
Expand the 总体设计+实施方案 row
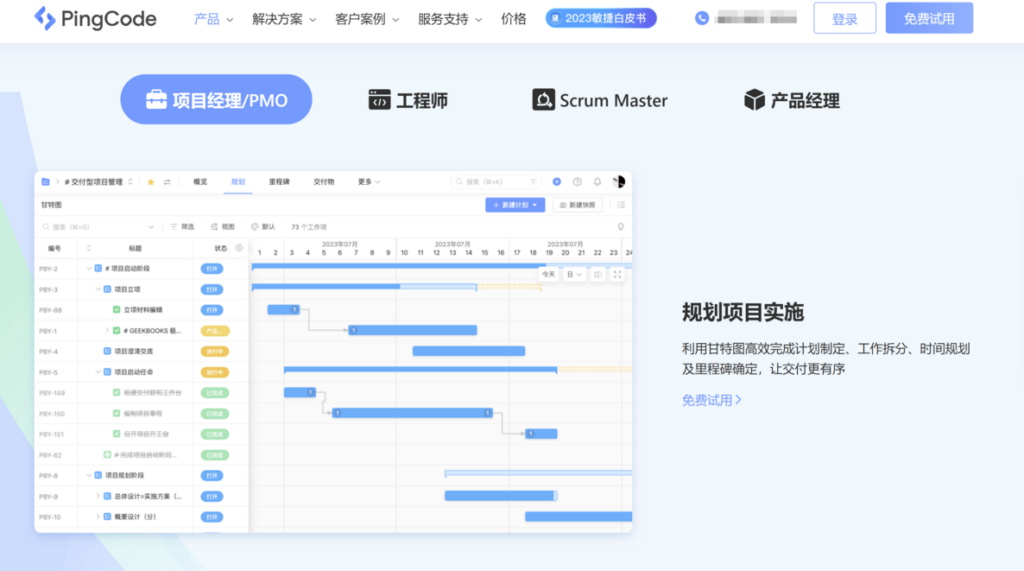coord(98,496)
